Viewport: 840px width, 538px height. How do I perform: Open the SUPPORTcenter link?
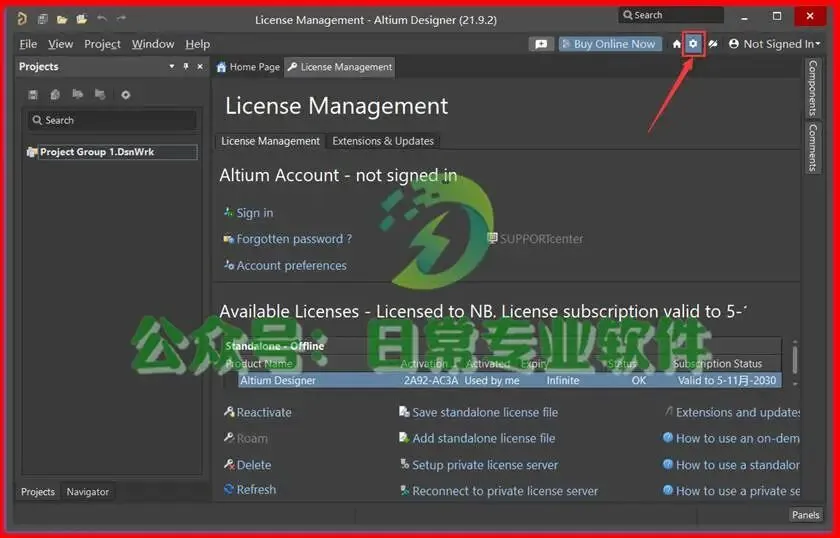coord(535,238)
